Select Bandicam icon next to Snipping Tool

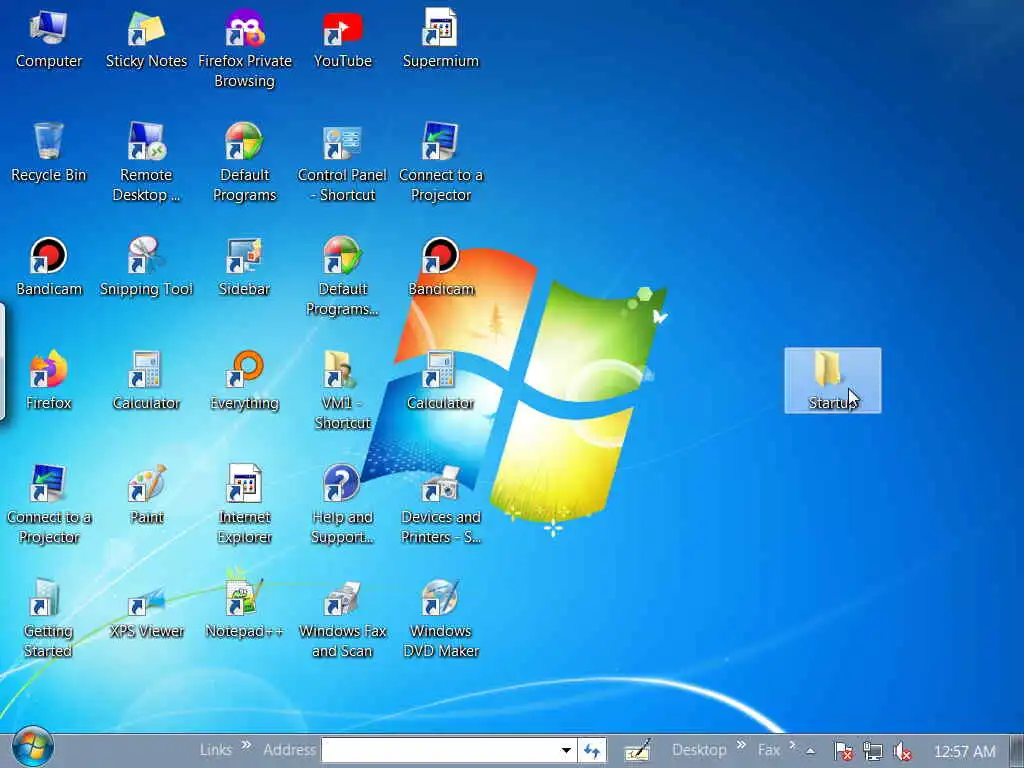tap(49, 266)
